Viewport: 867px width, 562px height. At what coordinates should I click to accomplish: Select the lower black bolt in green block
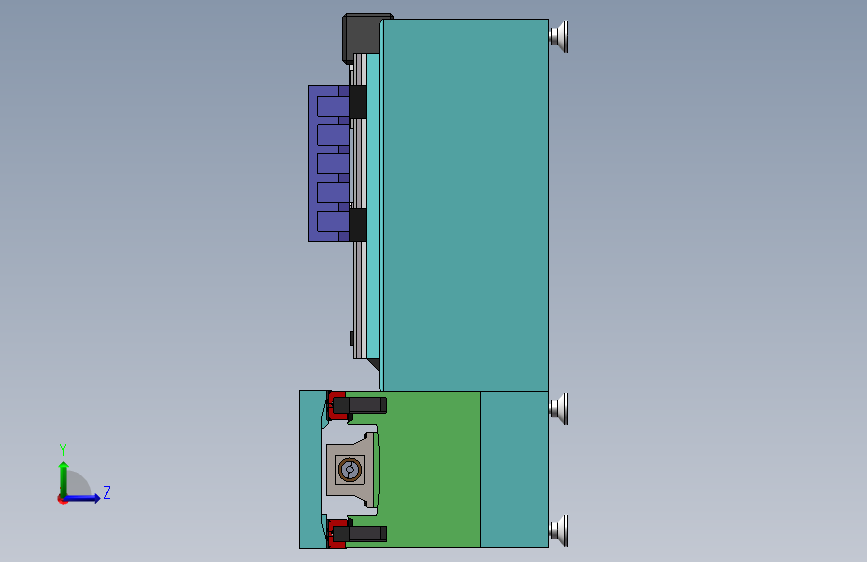[x=360, y=534]
